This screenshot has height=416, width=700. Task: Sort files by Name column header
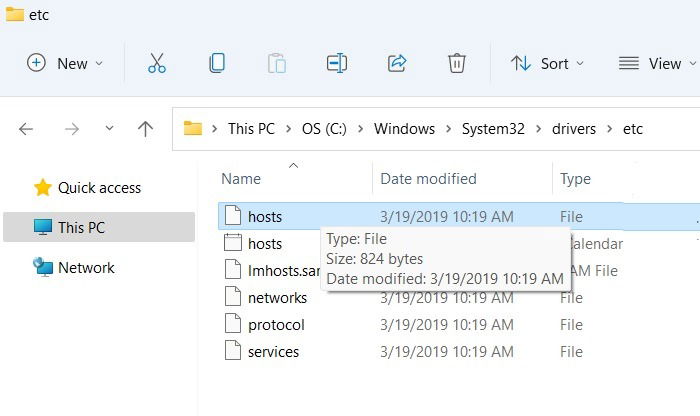[241, 179]
